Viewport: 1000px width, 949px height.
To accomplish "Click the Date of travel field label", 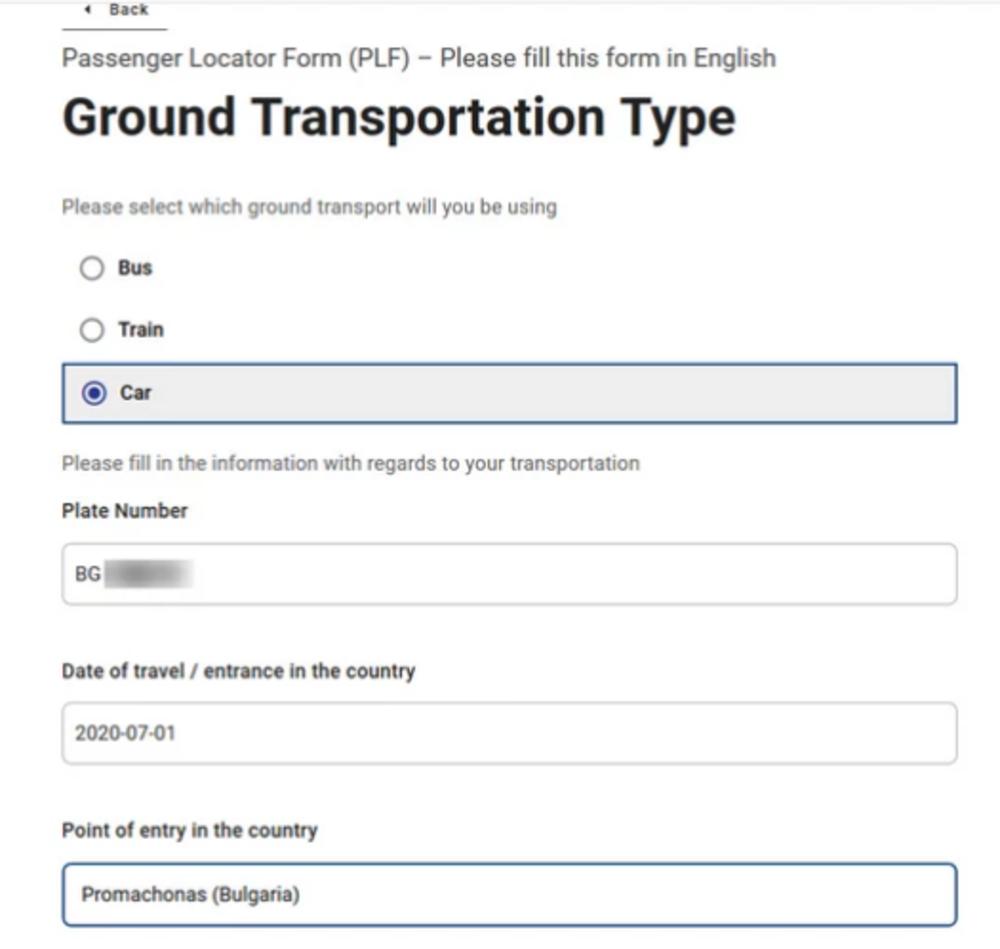I will pyautogui.click(x=238, y=671).
